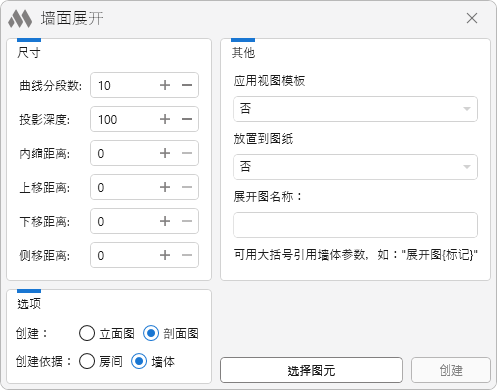Click the 创建 button

coord(451,370)
